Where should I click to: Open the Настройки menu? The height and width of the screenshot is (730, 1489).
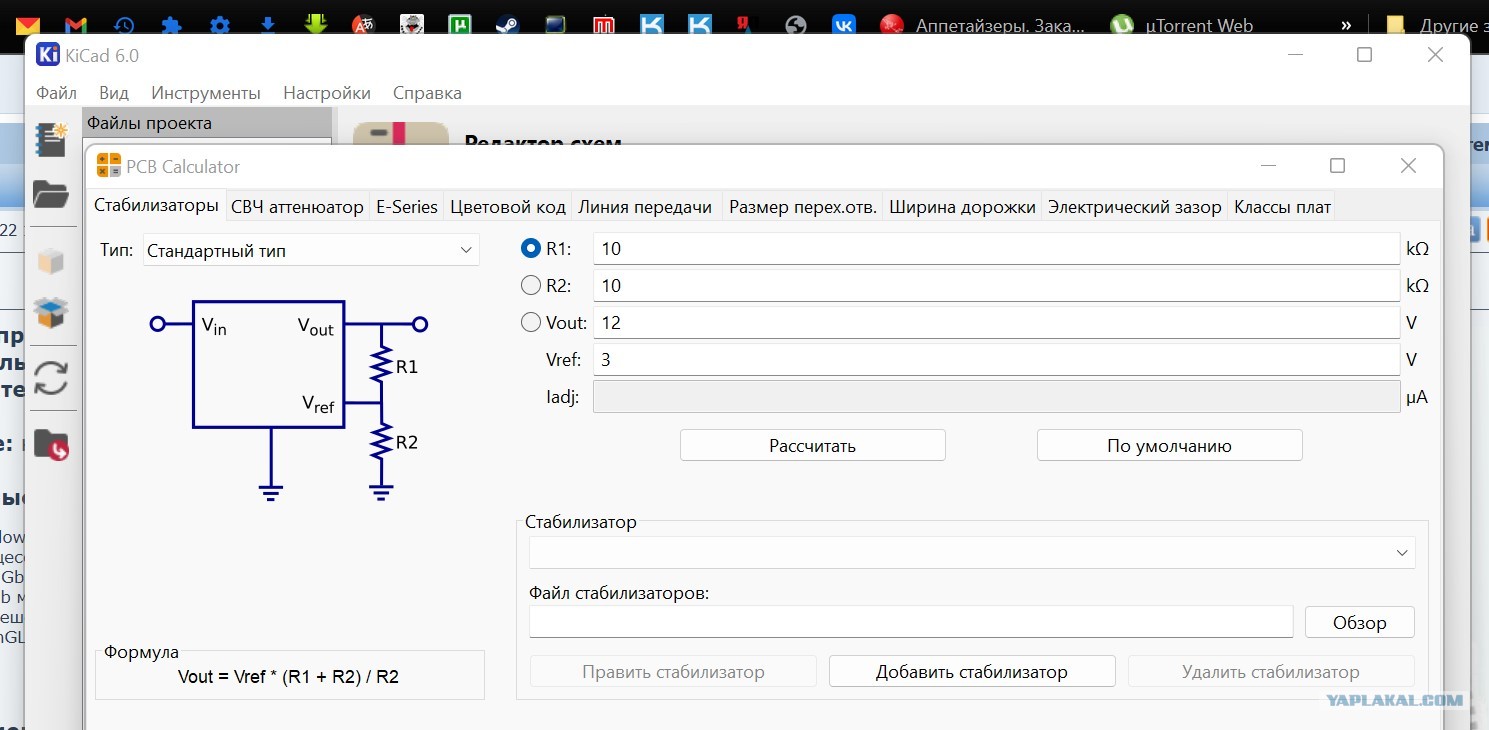pyautogui.click(x=327, y=93)
